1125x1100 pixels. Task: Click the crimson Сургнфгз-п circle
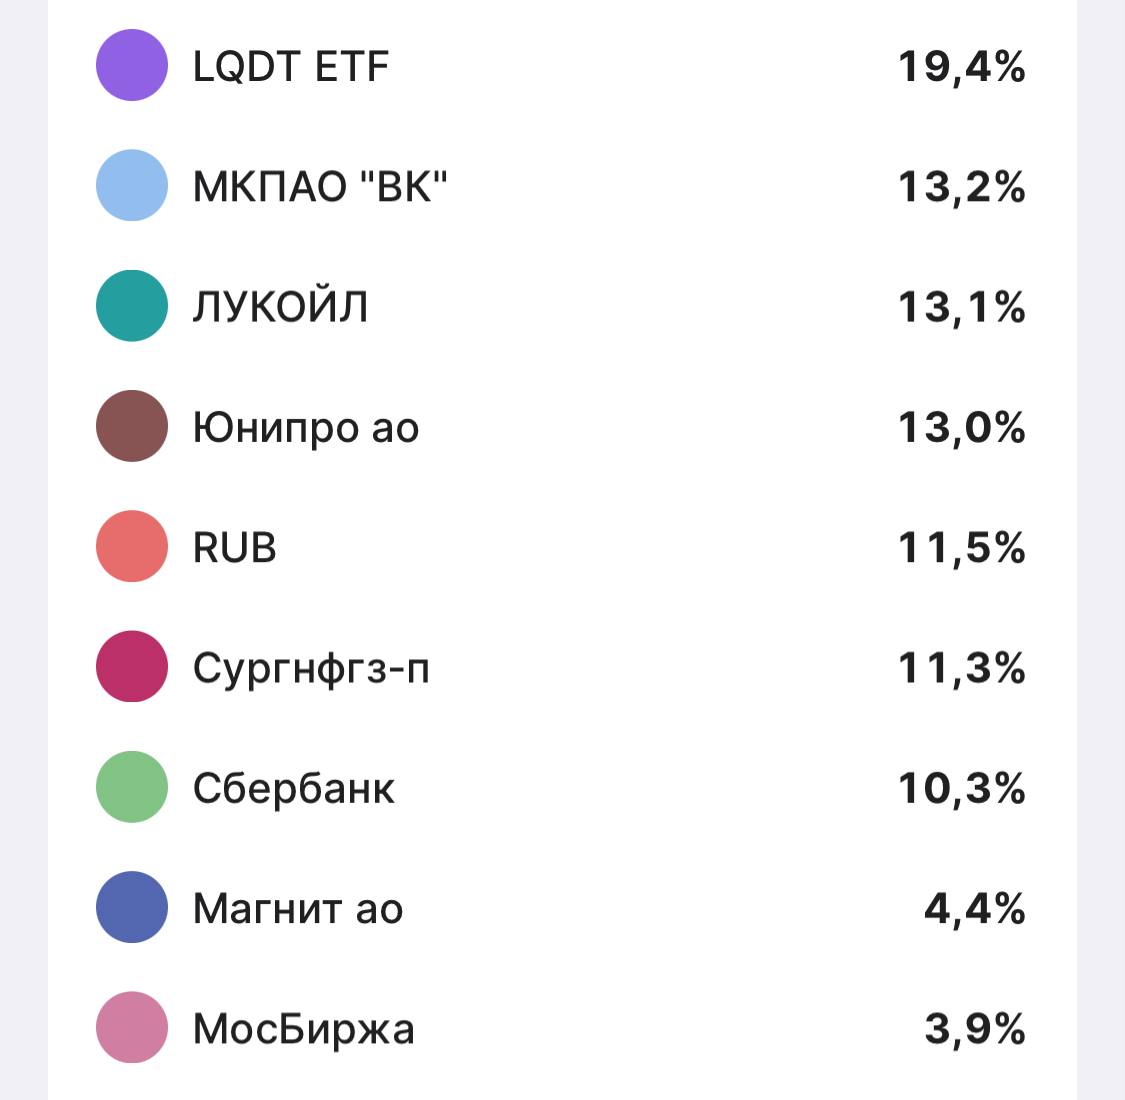(x=131, y=667)
